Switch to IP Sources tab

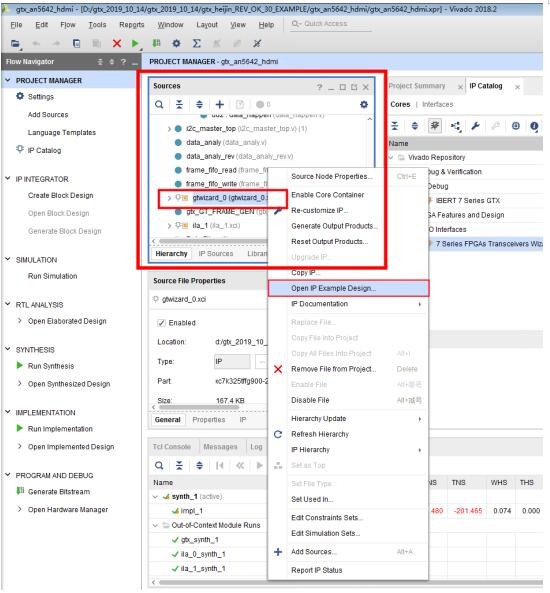click(216, 254)
